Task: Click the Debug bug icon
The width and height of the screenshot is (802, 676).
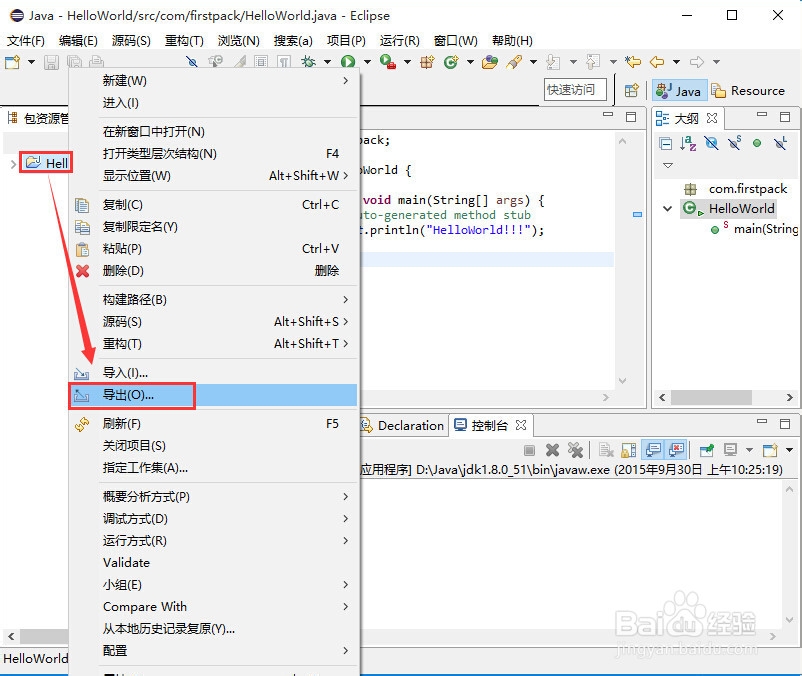Action: pos(308,62)
